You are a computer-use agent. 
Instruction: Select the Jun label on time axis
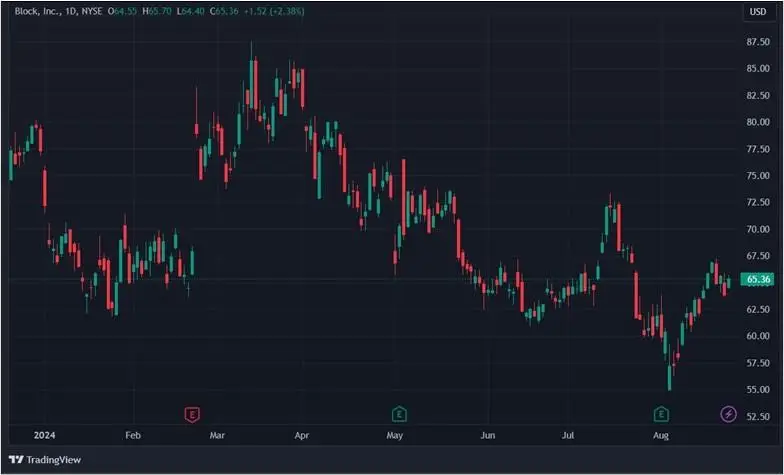(x=488, y=436)
